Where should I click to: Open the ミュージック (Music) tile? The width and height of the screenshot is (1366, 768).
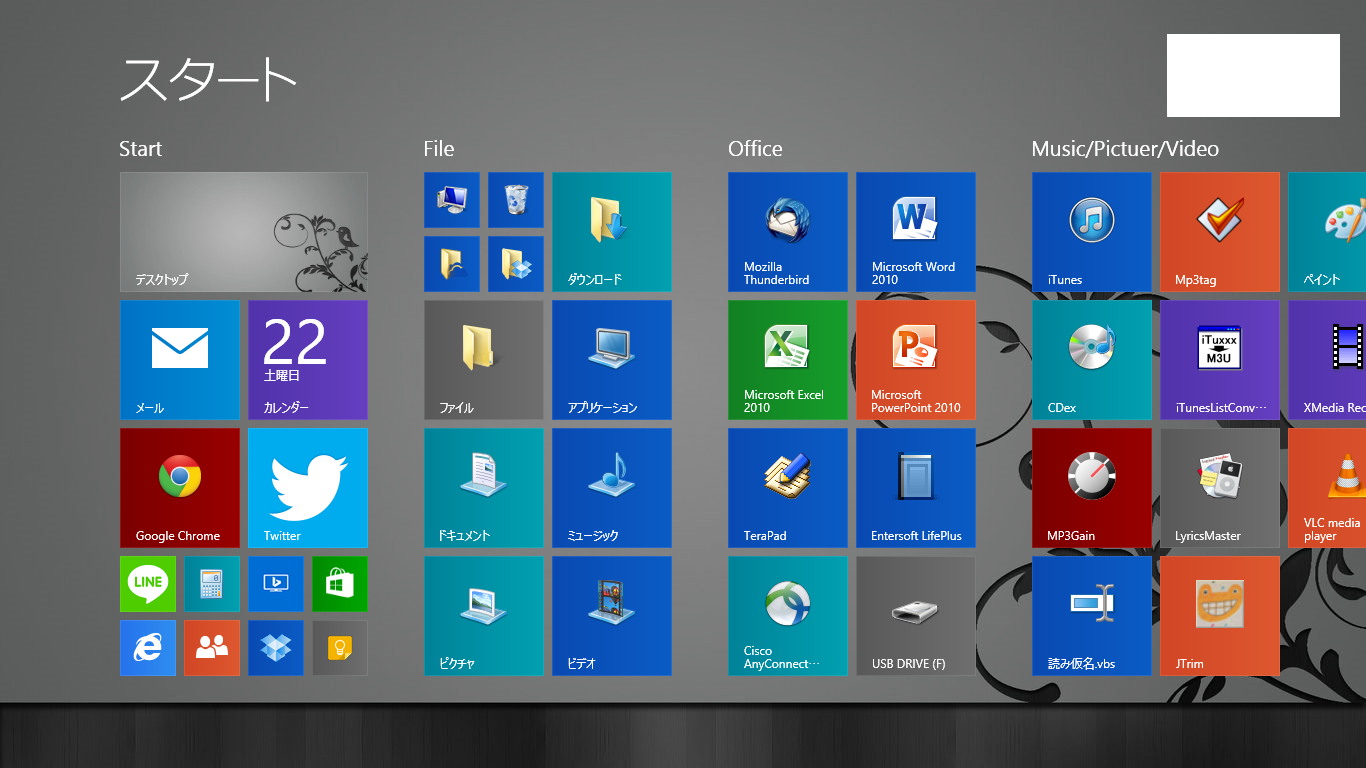click(612, 488)
